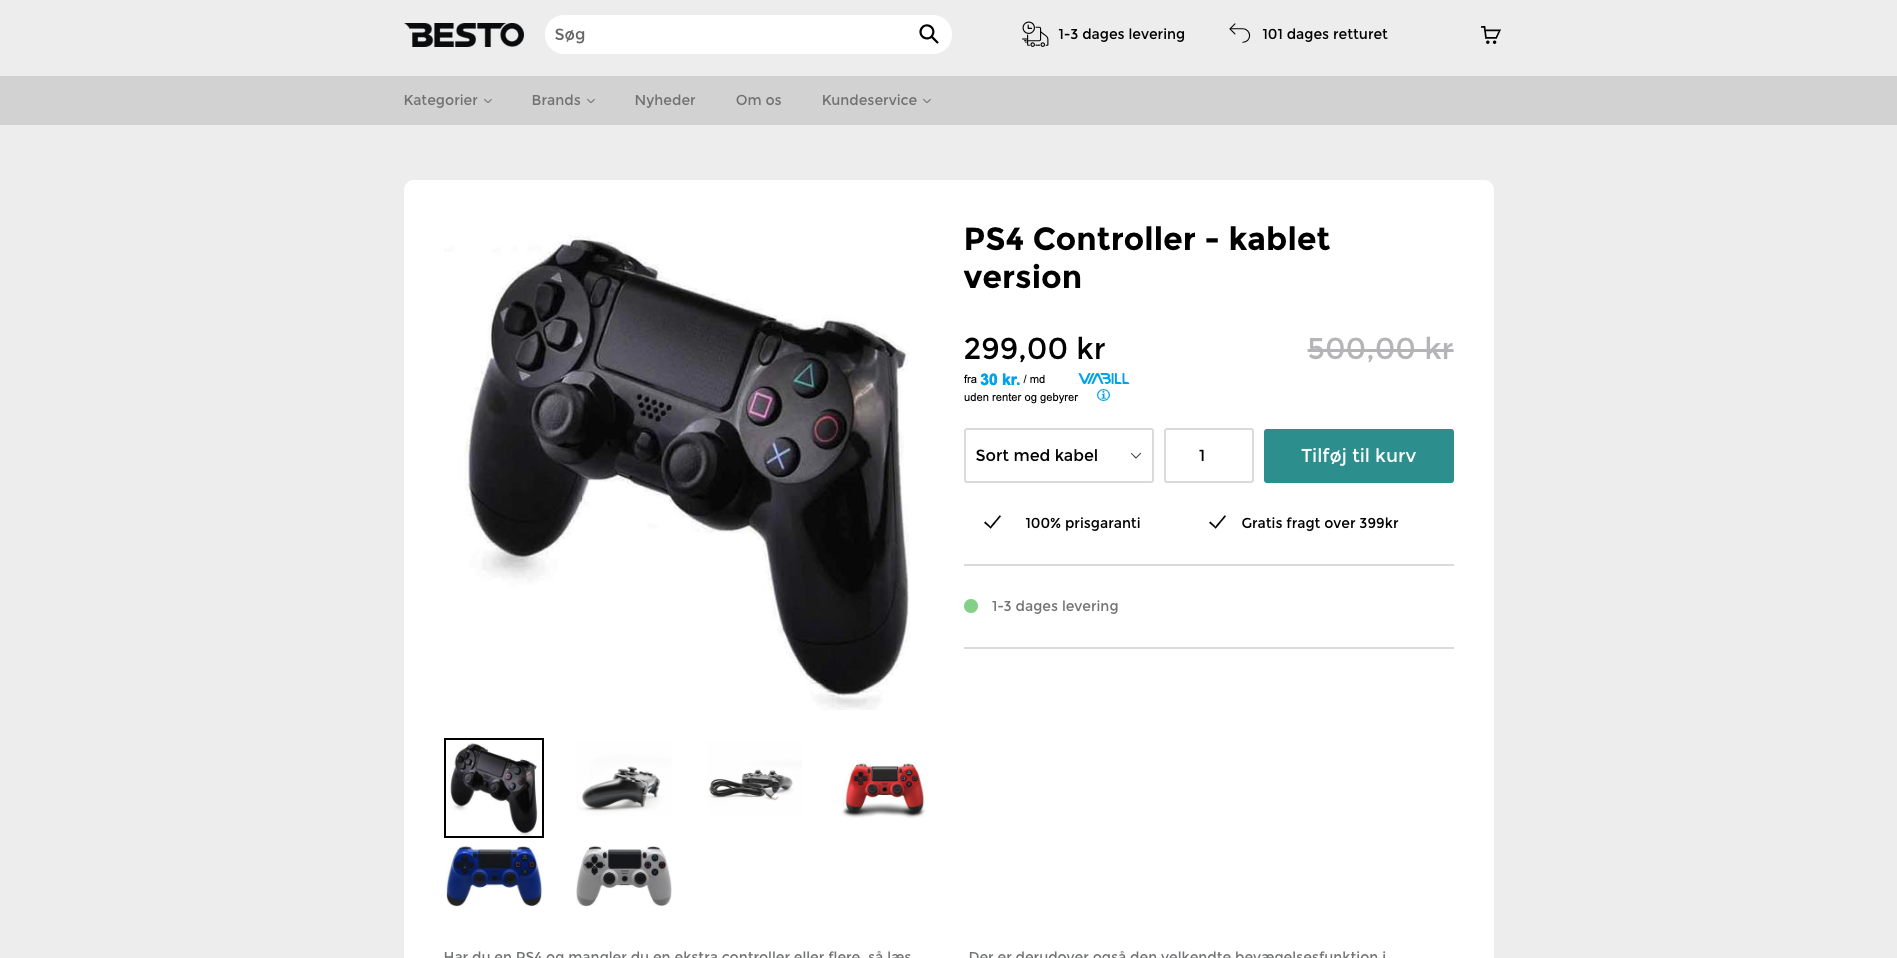Open the Kundeservice dropdown
1897x958 pixels.
coord(876,100)
